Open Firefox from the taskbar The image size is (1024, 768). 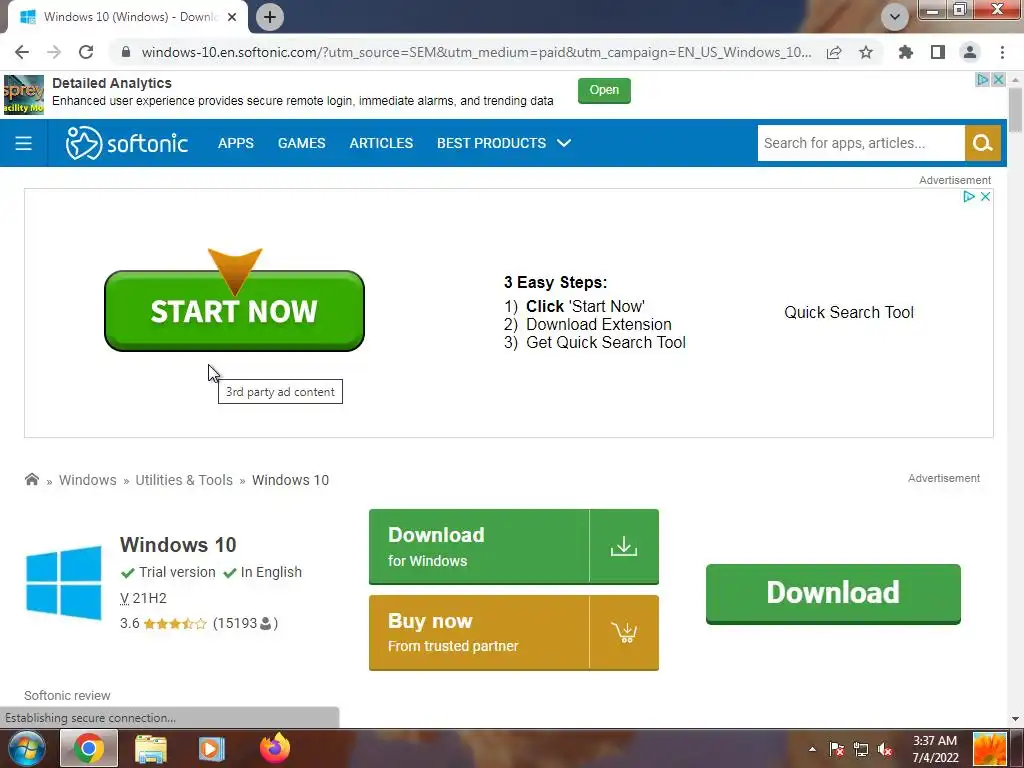coord(275,748)
